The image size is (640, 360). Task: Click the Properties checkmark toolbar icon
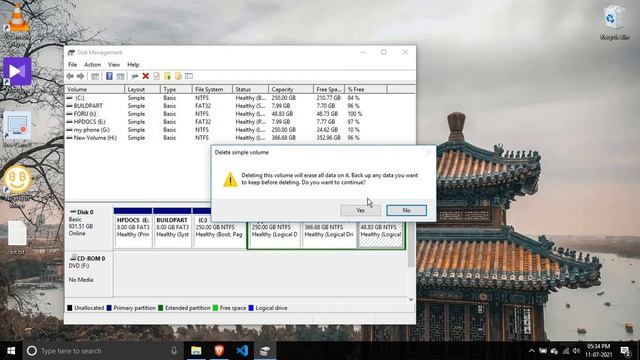pos(156,76)
